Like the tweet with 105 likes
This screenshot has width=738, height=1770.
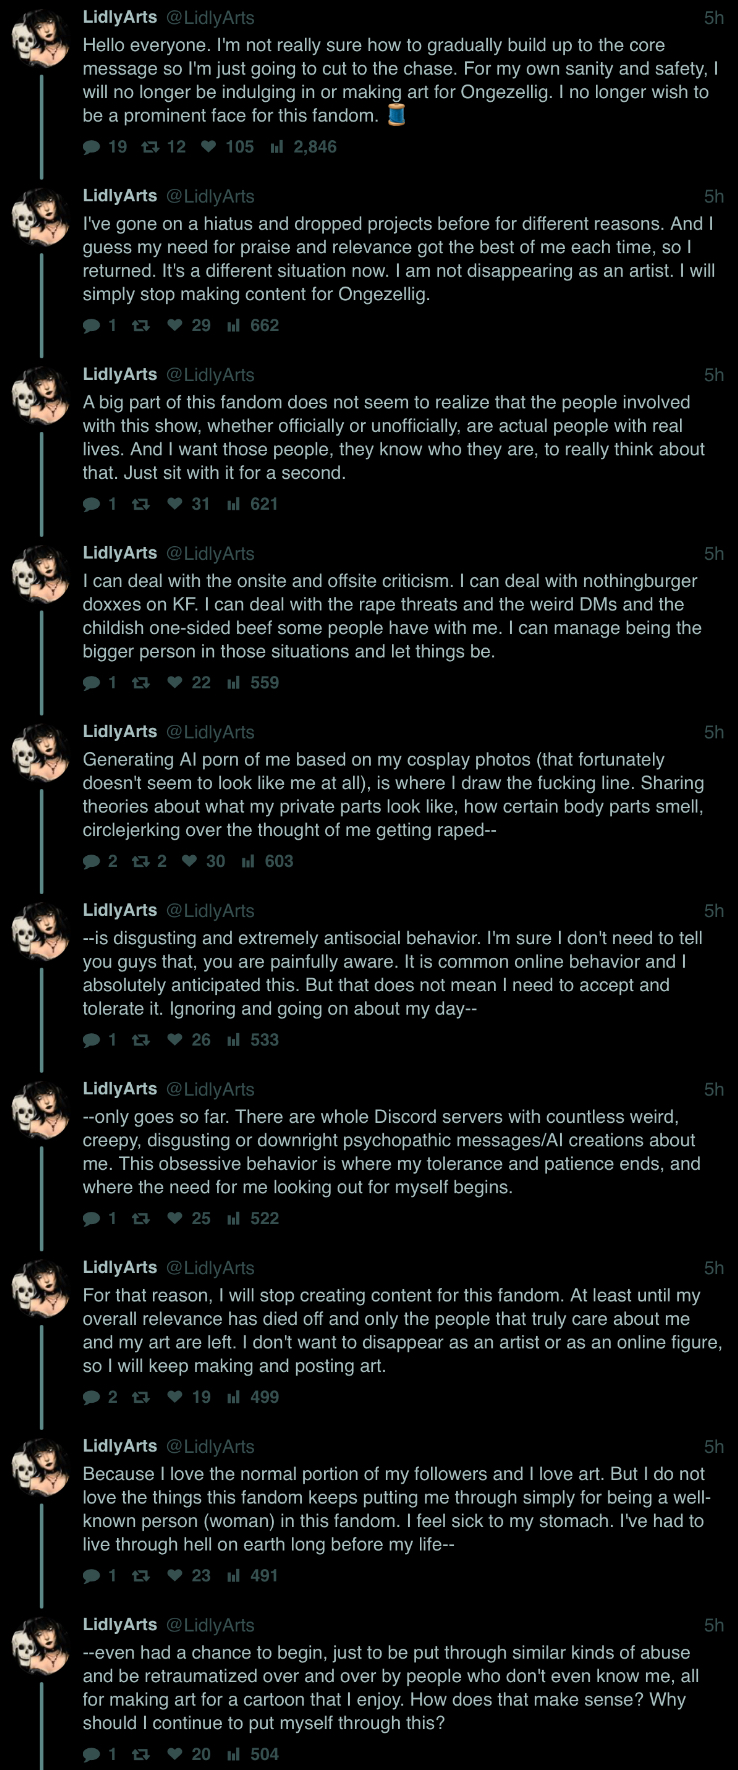pos(208,147)
